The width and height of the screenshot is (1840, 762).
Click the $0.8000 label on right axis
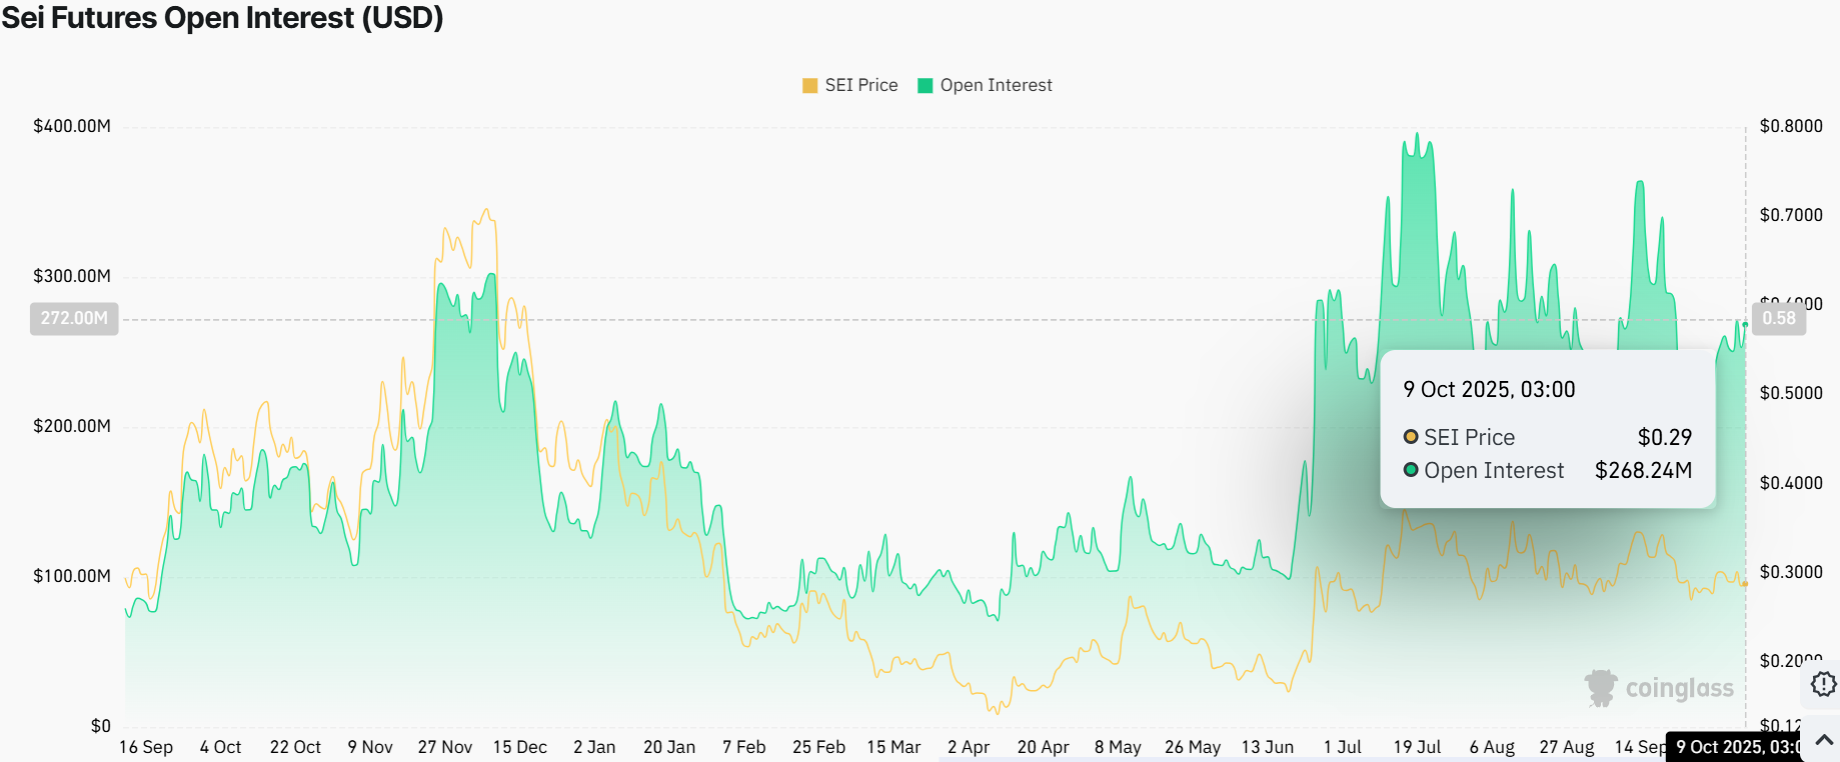point(1791,126)
